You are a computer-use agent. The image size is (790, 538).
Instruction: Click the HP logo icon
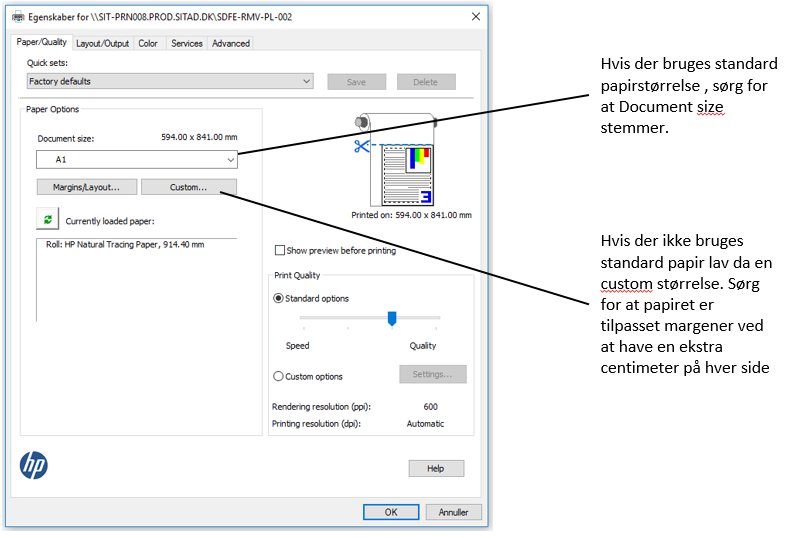pyautogui.click(x=34, y=465)
